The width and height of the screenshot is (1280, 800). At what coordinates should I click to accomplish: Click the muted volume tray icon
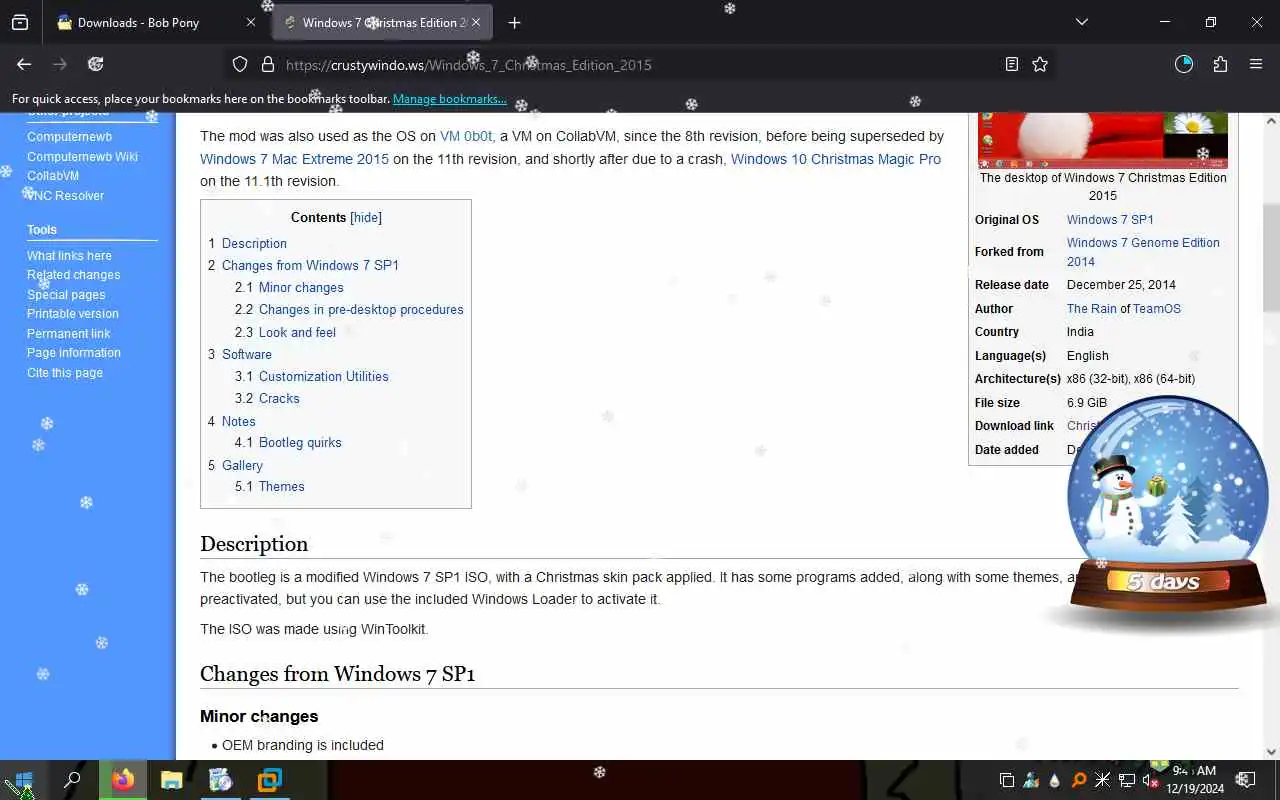point(1150,781)
